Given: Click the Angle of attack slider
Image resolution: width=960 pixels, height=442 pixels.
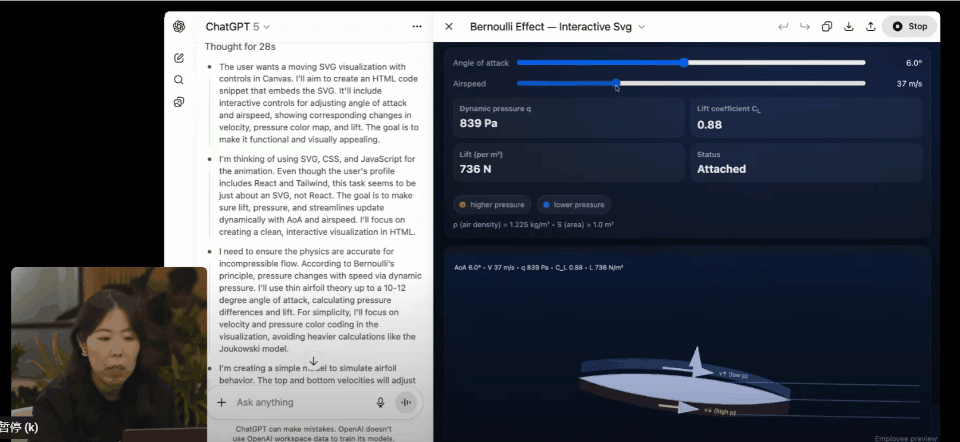Looking at the screenshot, I should [685, 62].
